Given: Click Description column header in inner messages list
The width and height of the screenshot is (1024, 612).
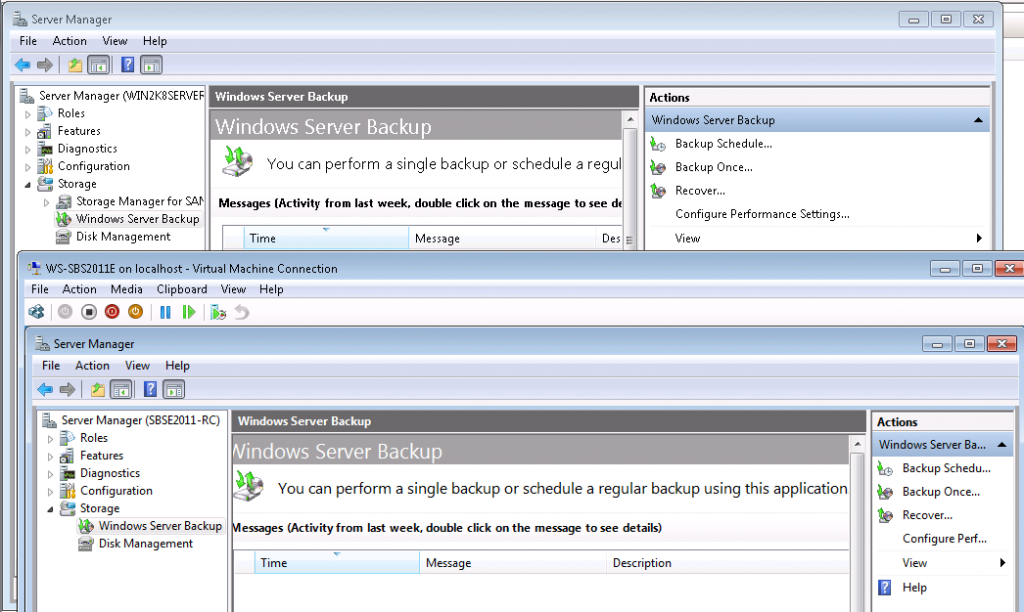Looking at the screenshot, I should click(728, 562).
